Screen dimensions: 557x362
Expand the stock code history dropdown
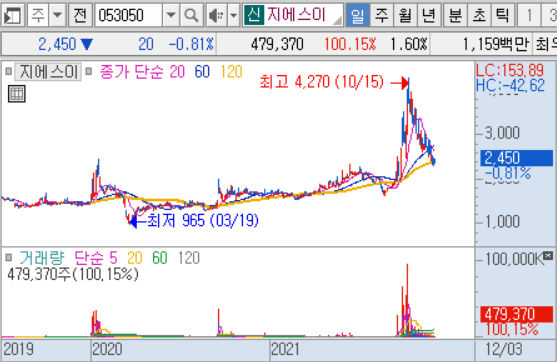pos(171,15)
